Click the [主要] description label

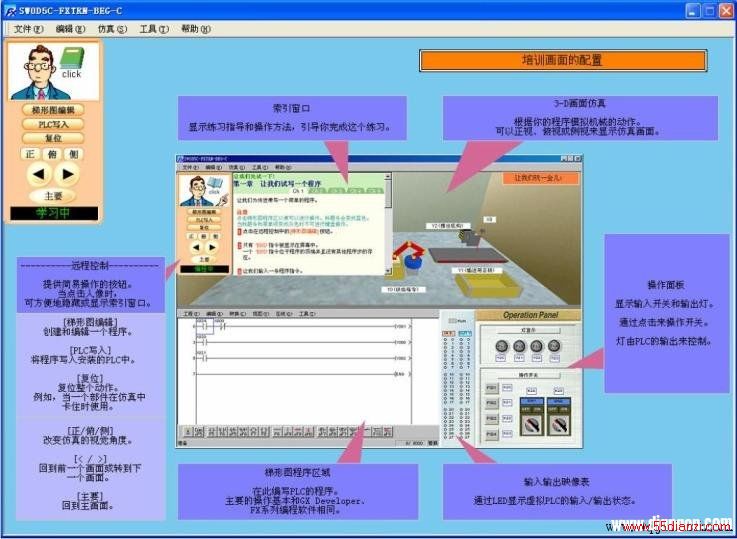click(x=89, y=496)
